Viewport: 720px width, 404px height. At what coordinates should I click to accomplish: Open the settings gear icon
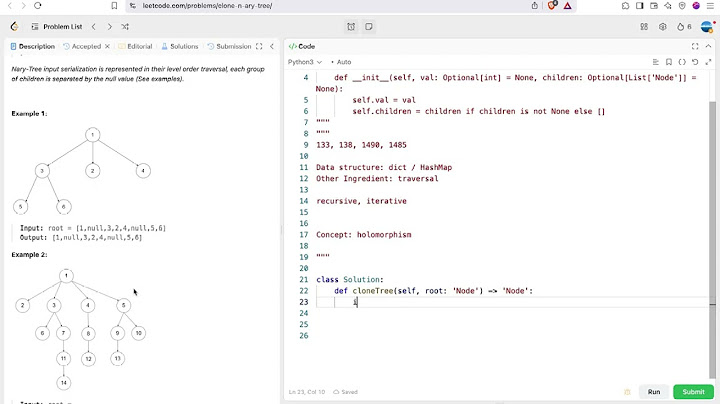[x=663, y=27]
